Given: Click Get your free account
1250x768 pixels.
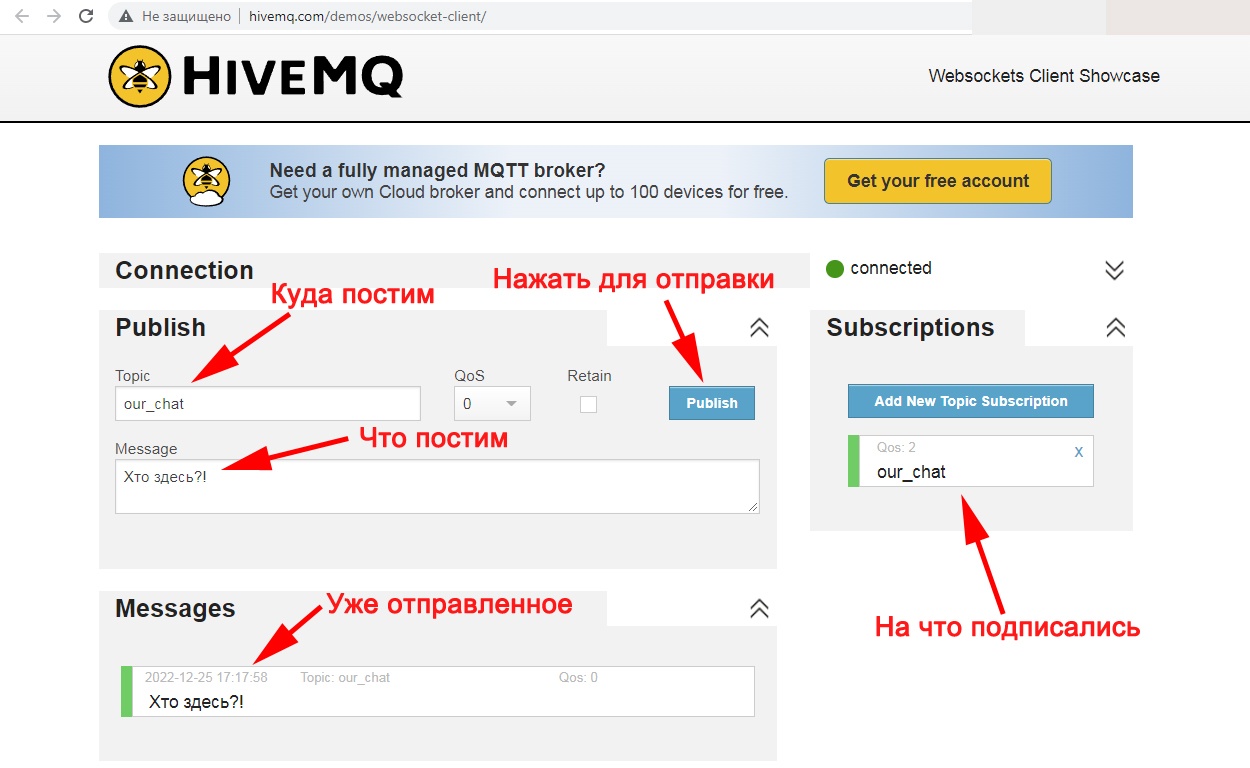Looking at the screenshot, I should 937,181.
